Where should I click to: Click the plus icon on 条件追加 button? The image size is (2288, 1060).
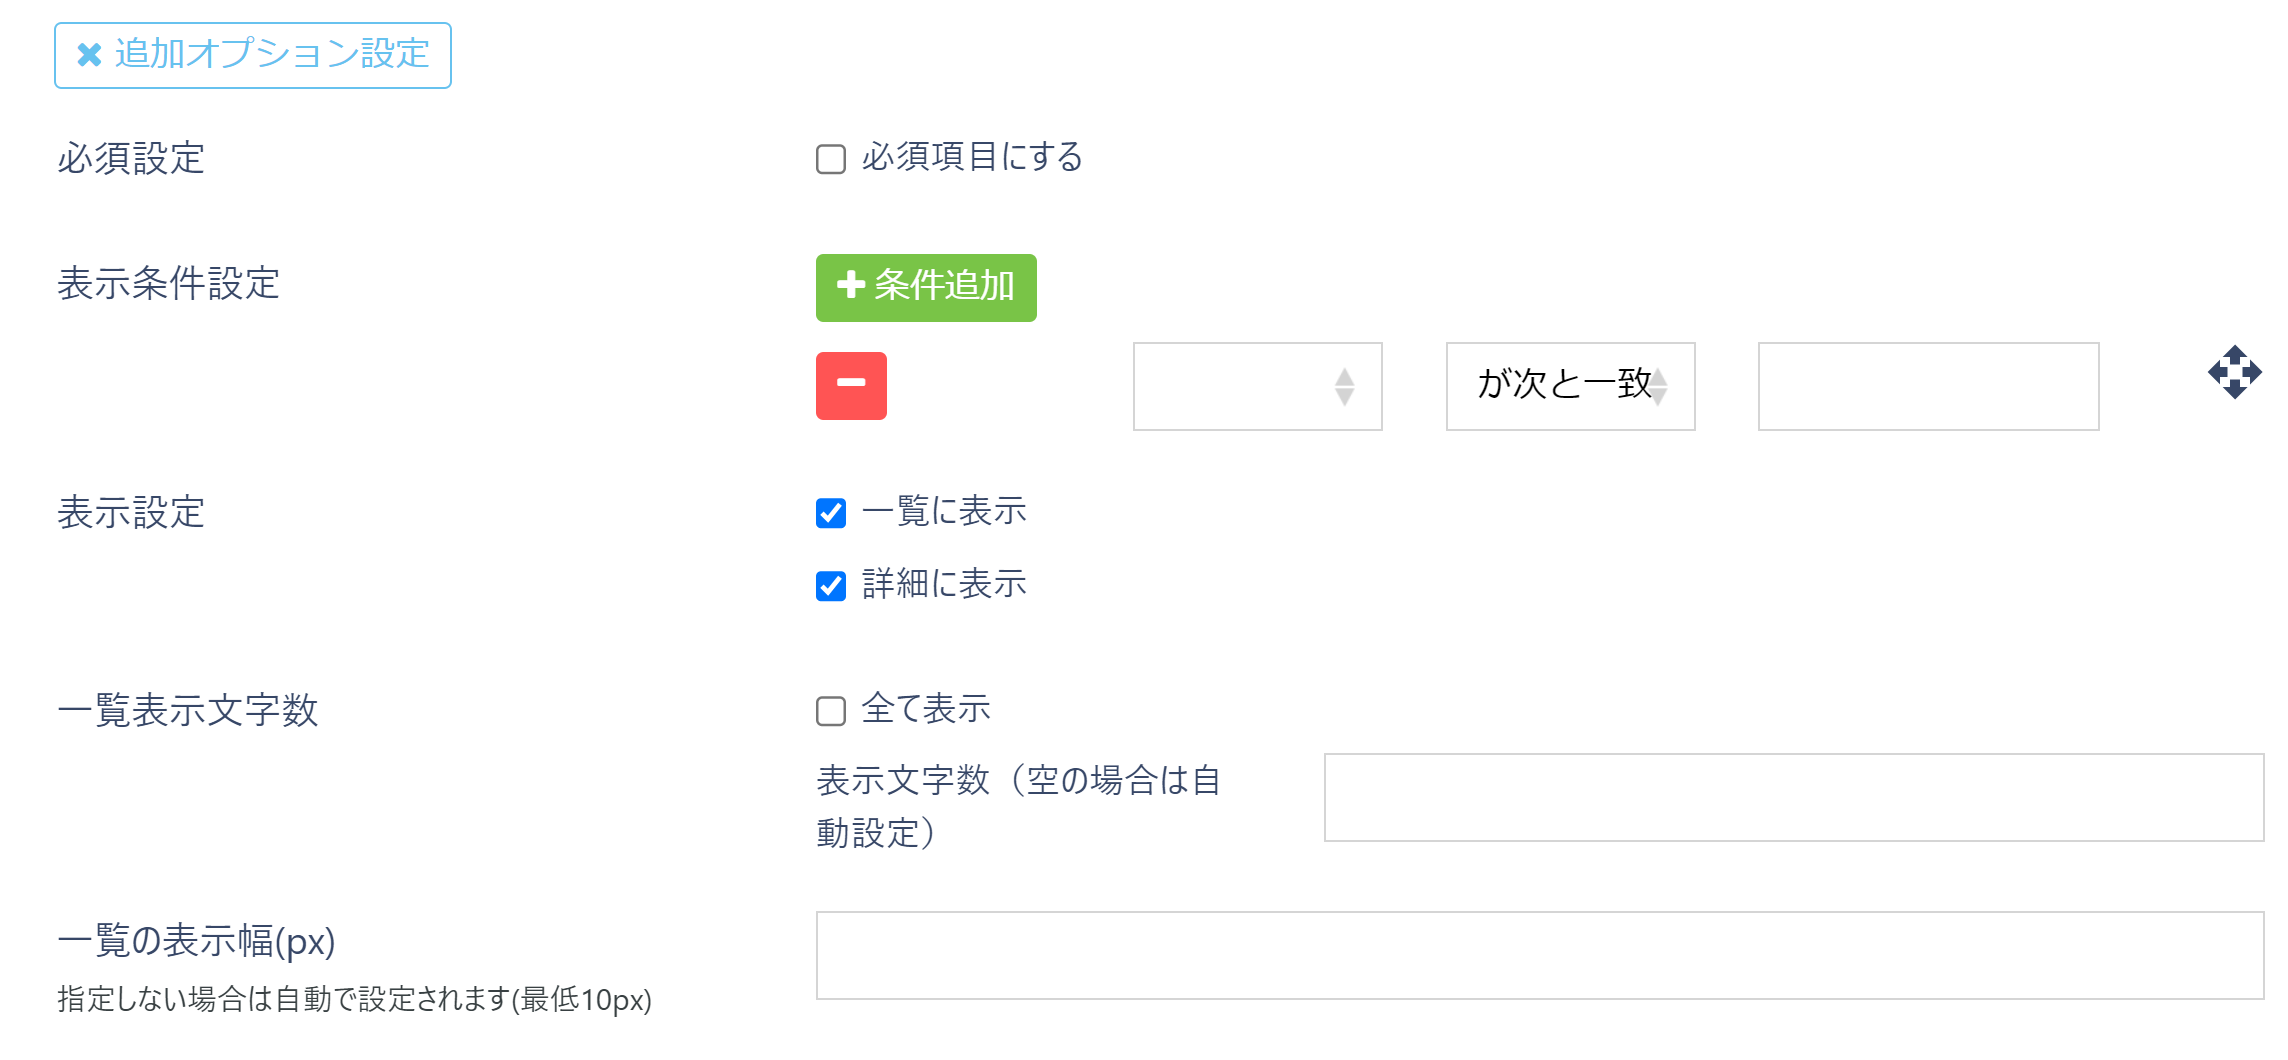tap(851, 287)
